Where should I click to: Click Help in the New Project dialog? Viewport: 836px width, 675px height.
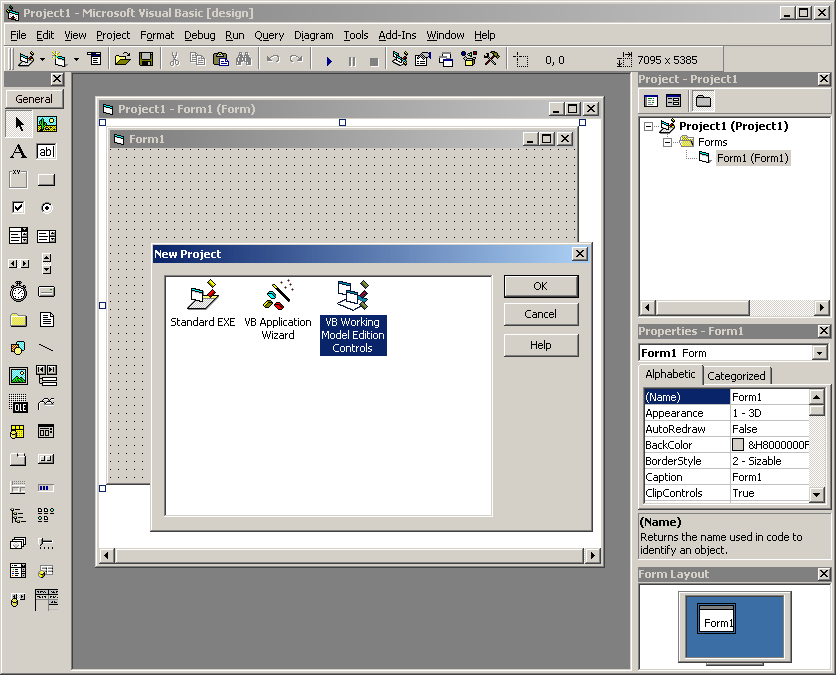coord(541,345)
